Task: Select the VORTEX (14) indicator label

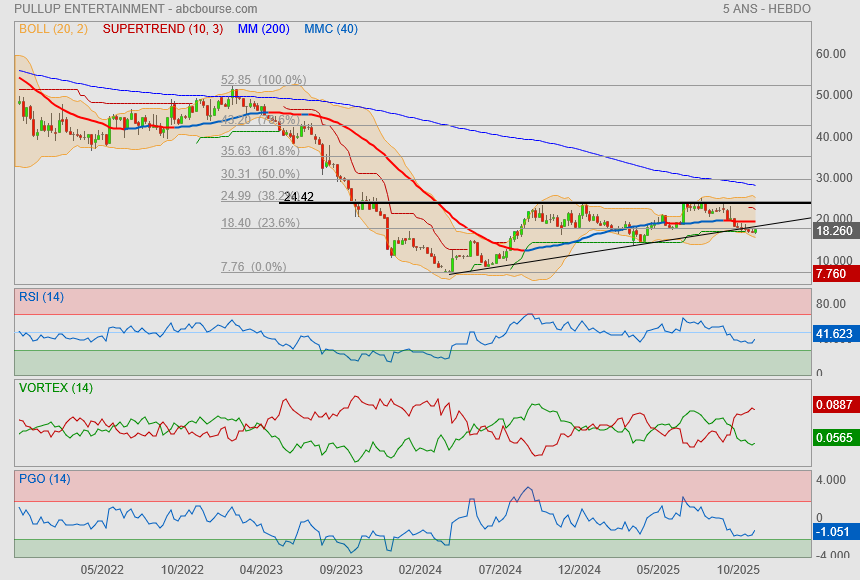Action: (x=55, y=388)
